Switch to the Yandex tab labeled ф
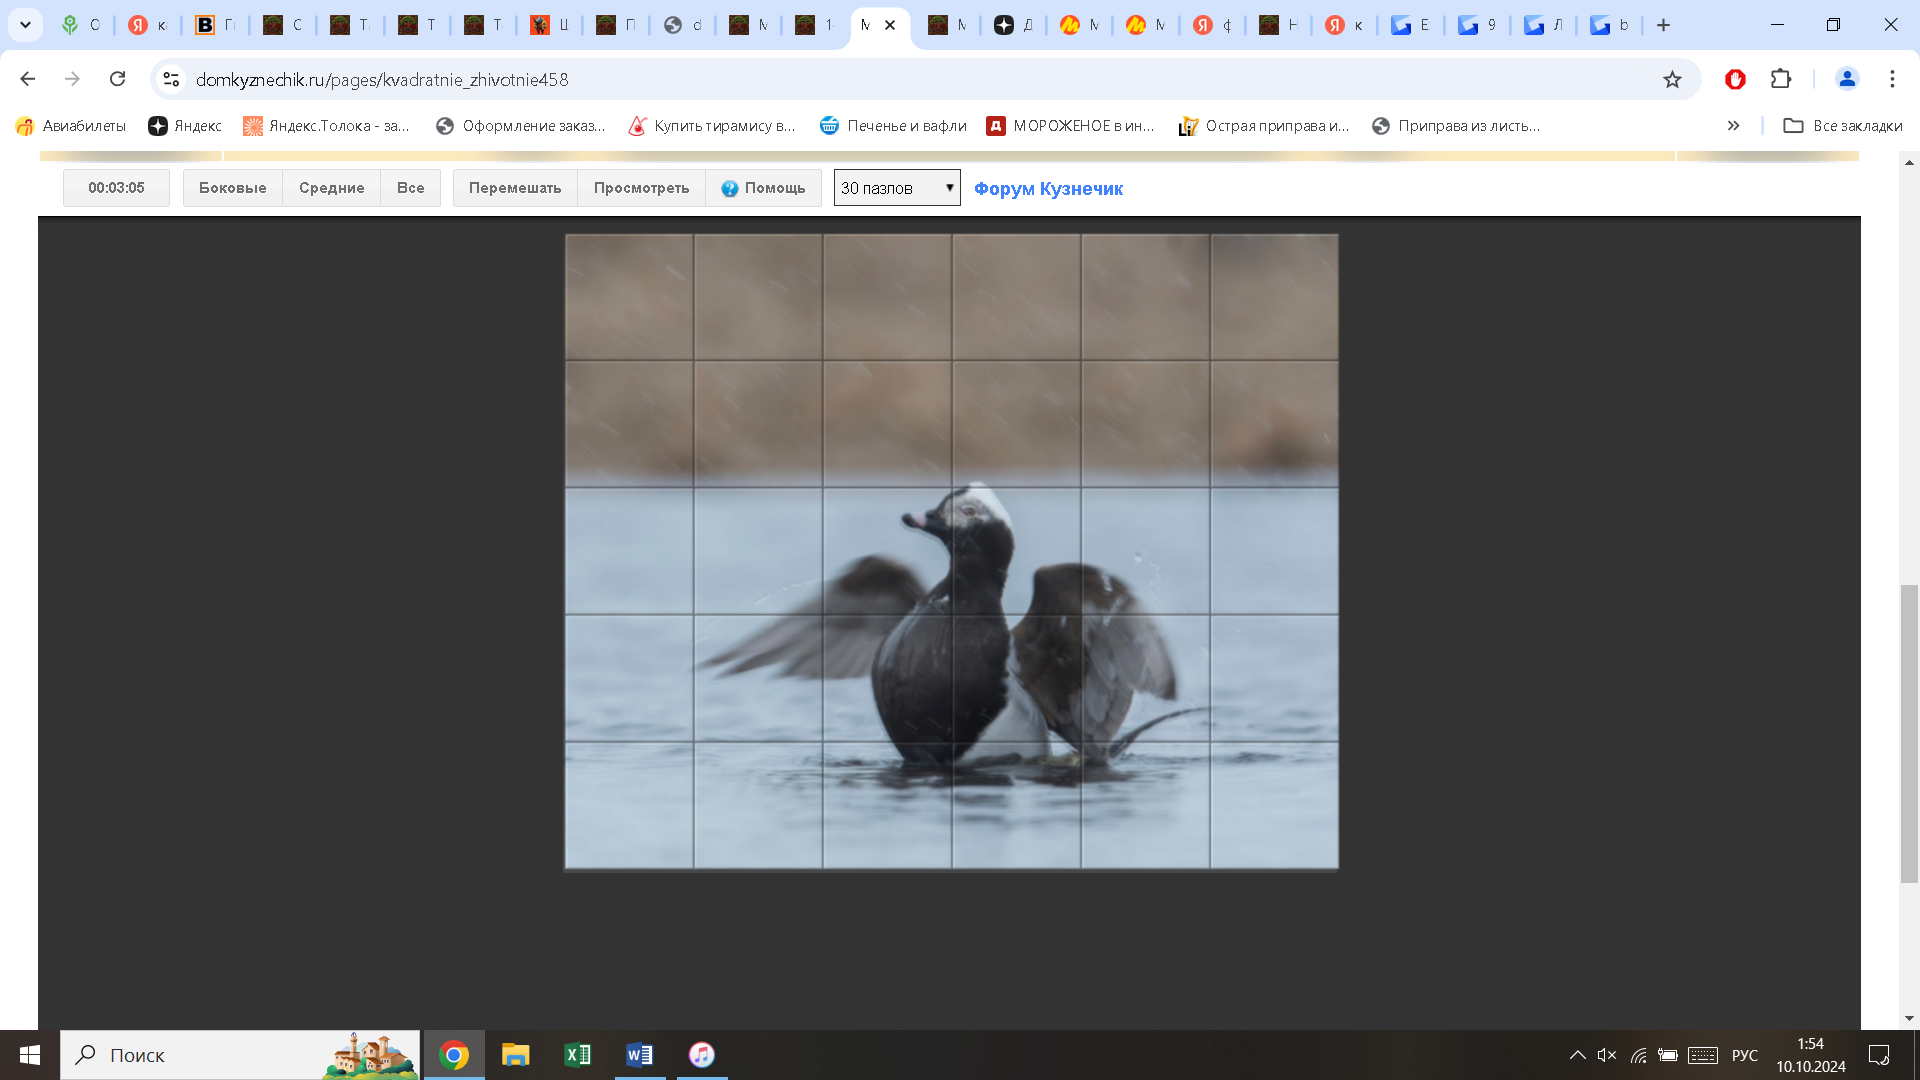Viewport: 1920px width, 1080px height. (1213, 25)
